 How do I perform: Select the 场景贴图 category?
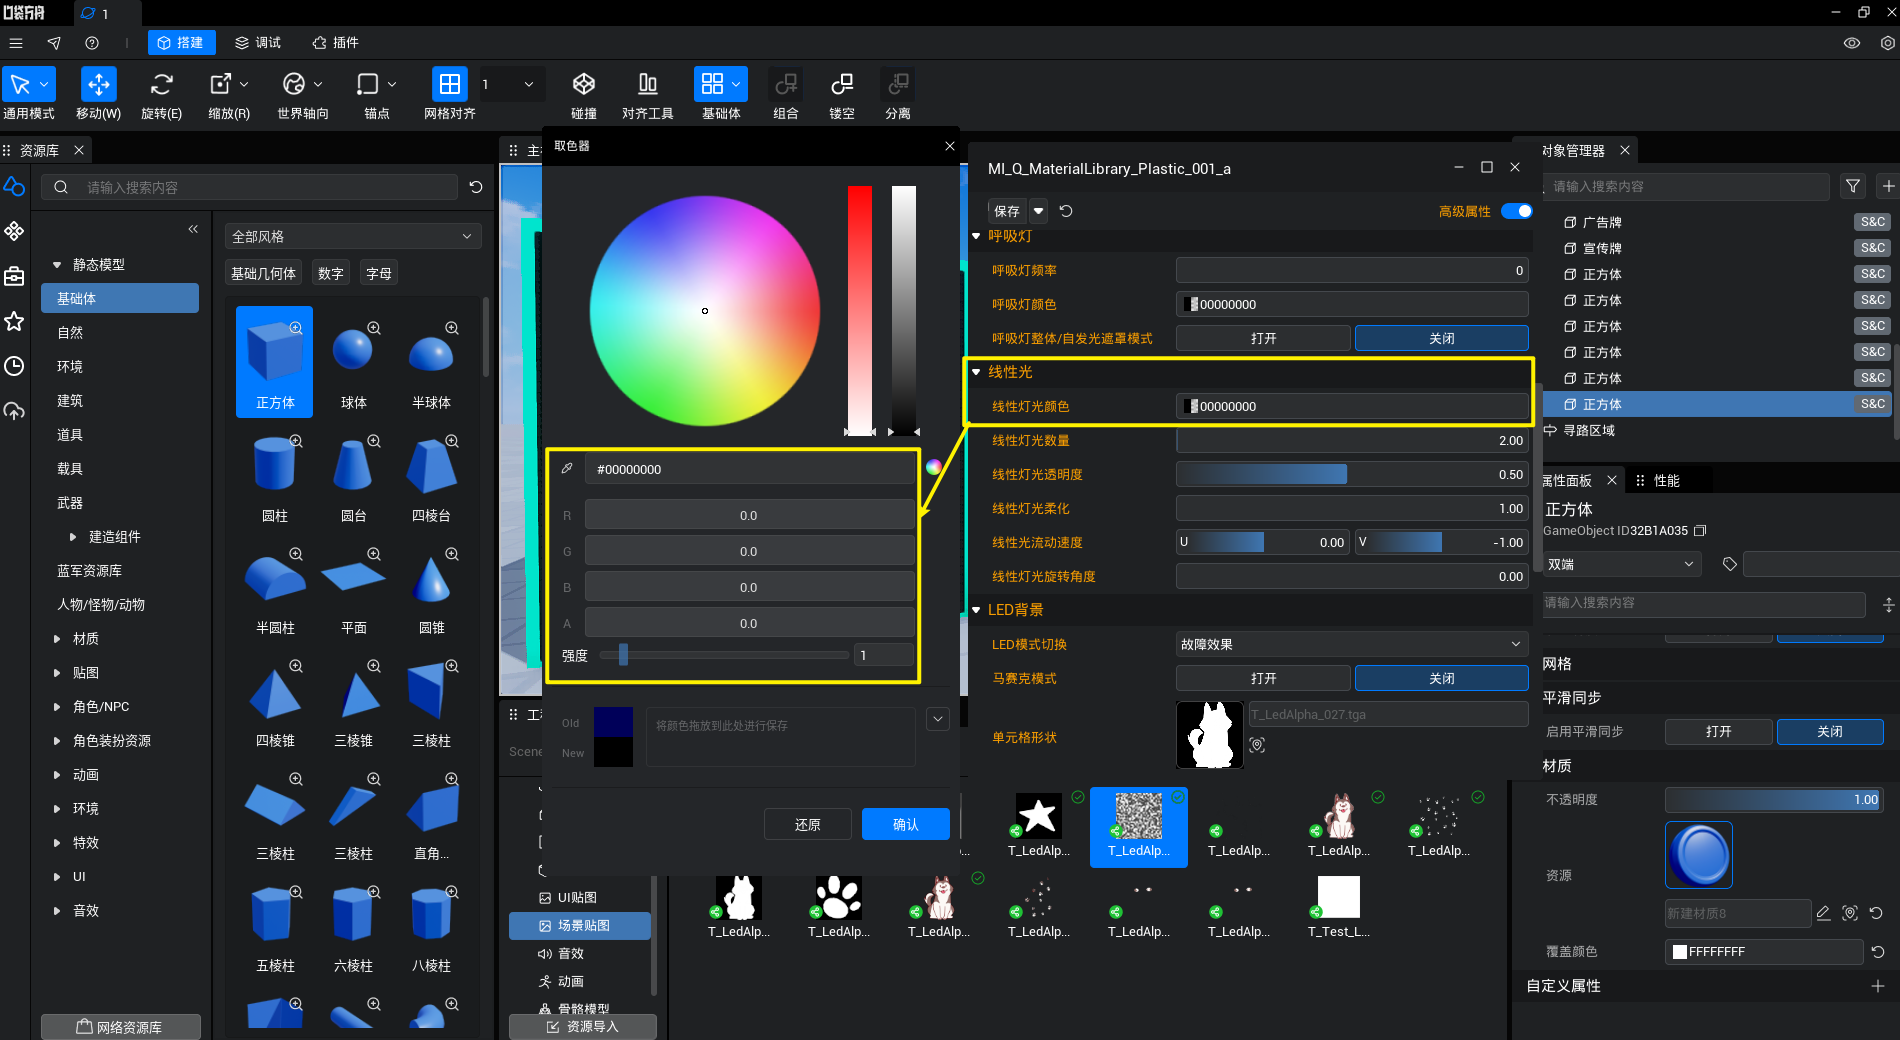click(580, 926)
